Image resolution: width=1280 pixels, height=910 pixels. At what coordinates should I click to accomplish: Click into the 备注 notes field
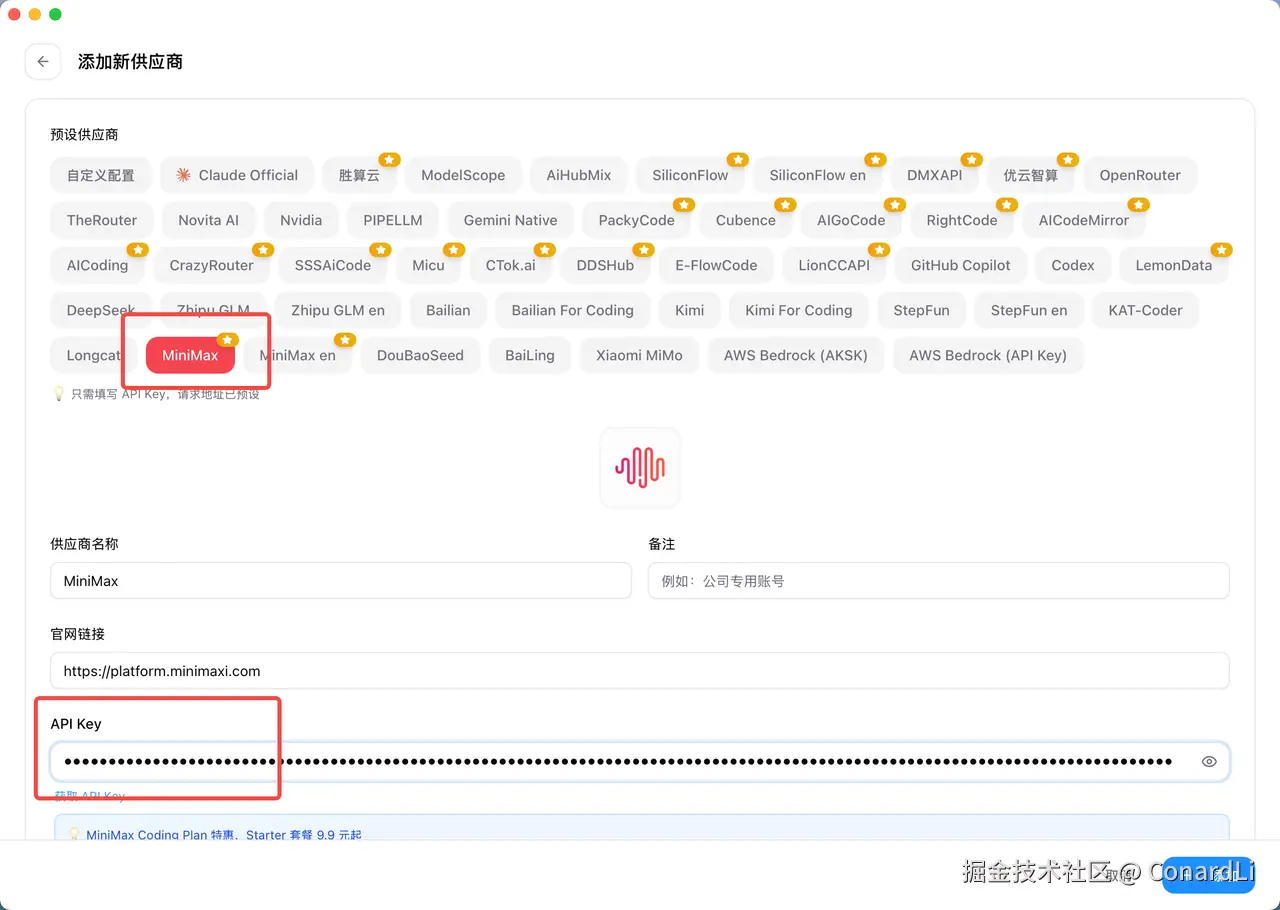tap(939, 581)
